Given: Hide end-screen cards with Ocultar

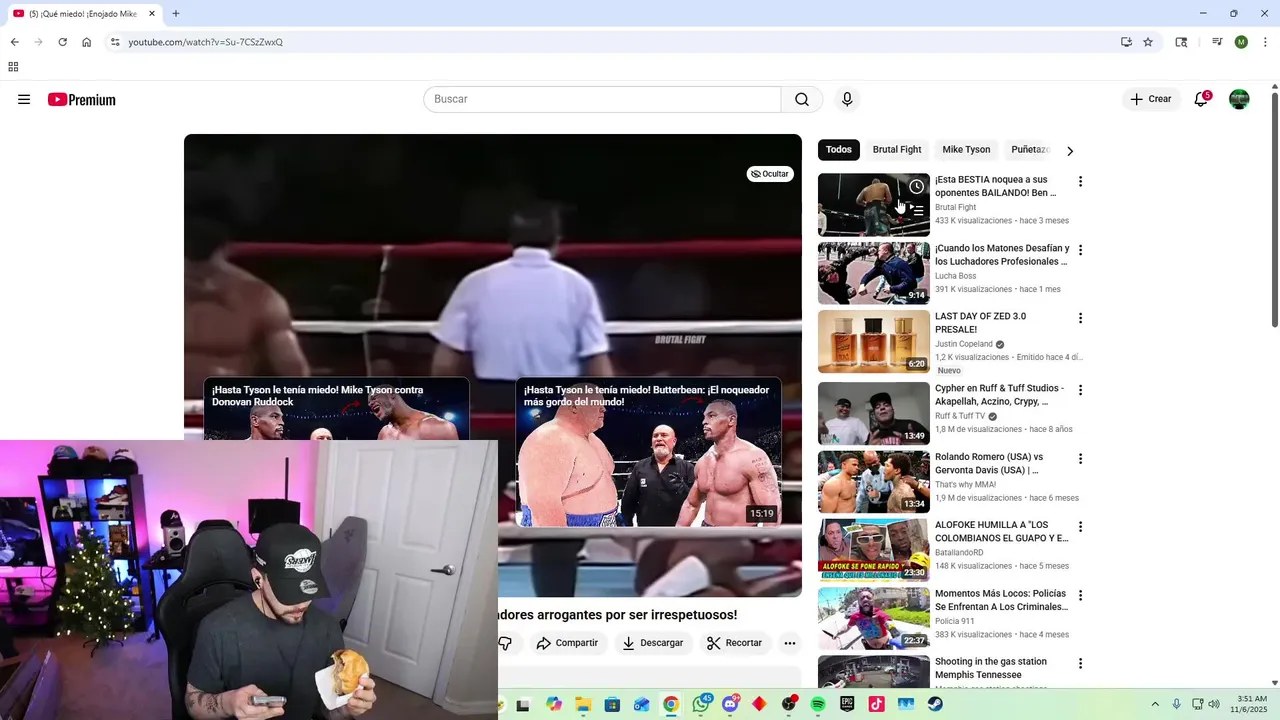Looking at the screenshot, I should (770, 174).
